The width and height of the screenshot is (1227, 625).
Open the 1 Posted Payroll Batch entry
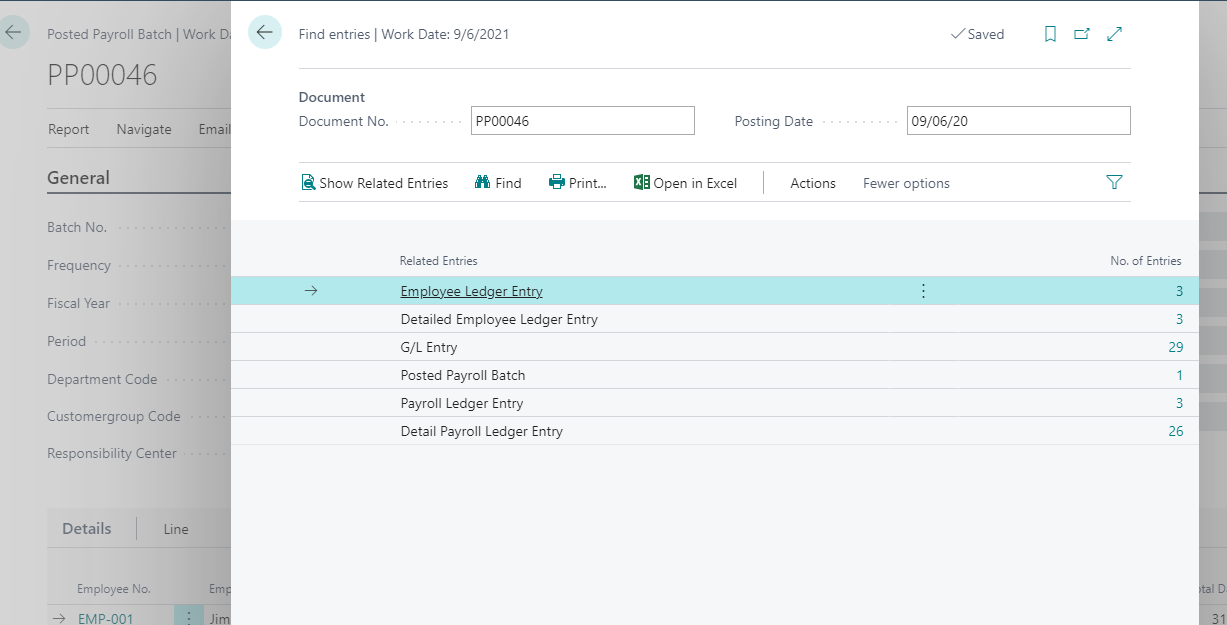(1180, 375)
